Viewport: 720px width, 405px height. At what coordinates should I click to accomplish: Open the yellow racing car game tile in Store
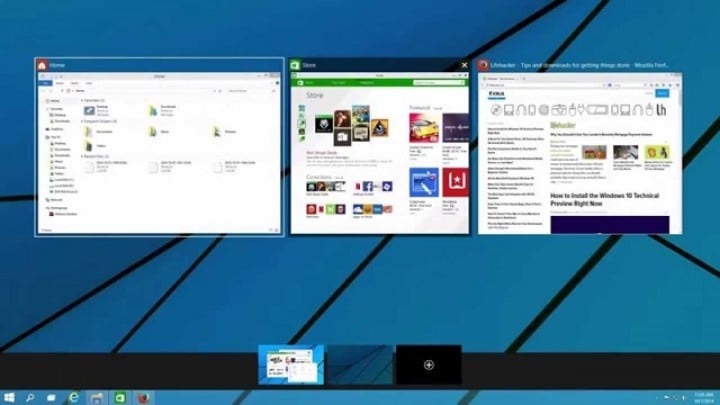[x=423, y=128]
